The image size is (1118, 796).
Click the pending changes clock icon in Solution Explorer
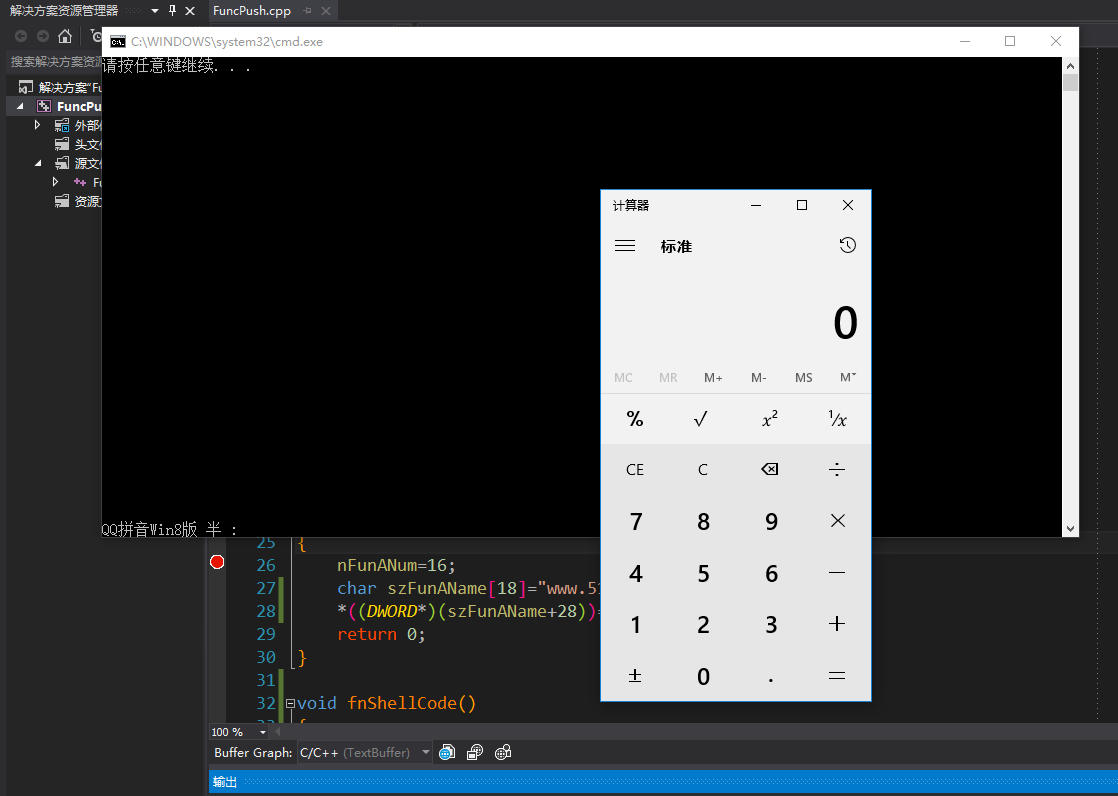coord(96,36)
